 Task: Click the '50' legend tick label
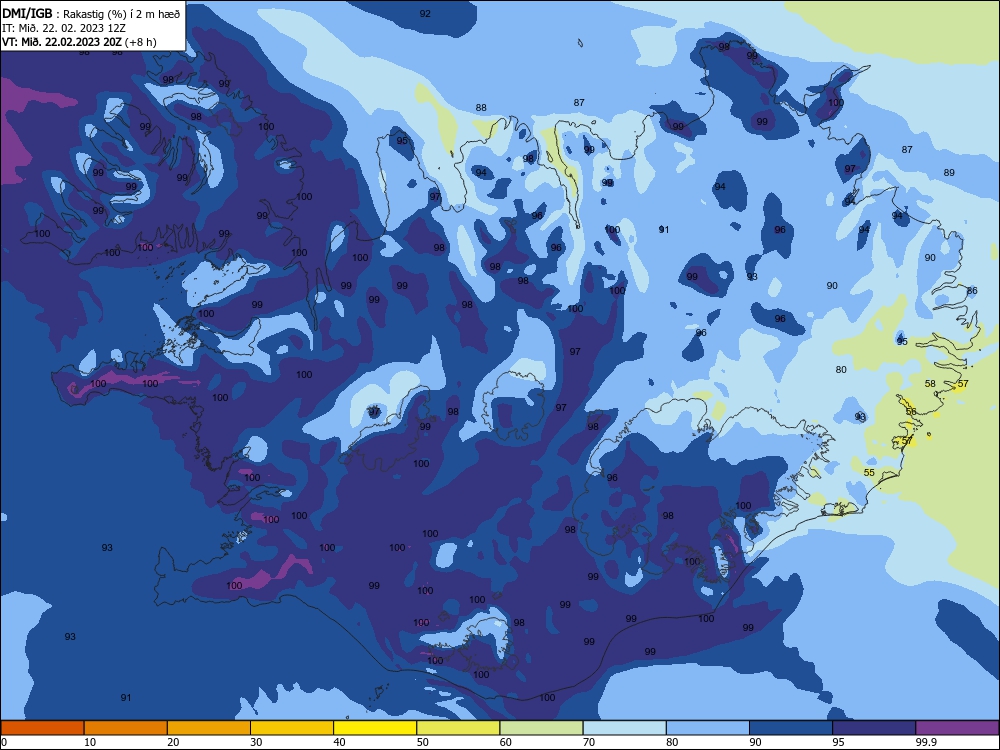(423, 742)
